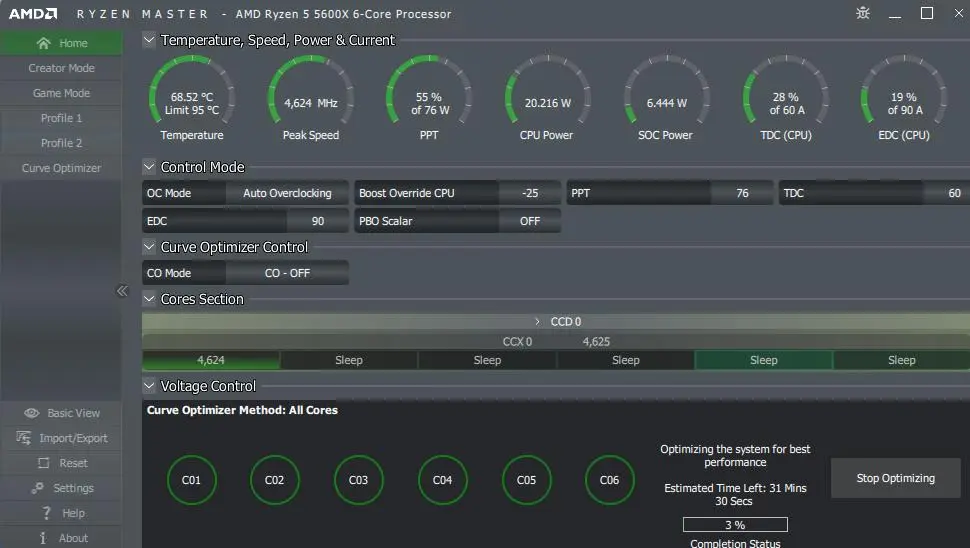The image size is (970, 548).
Task: Click the Import/Export label
Action: tap(74, 438)
